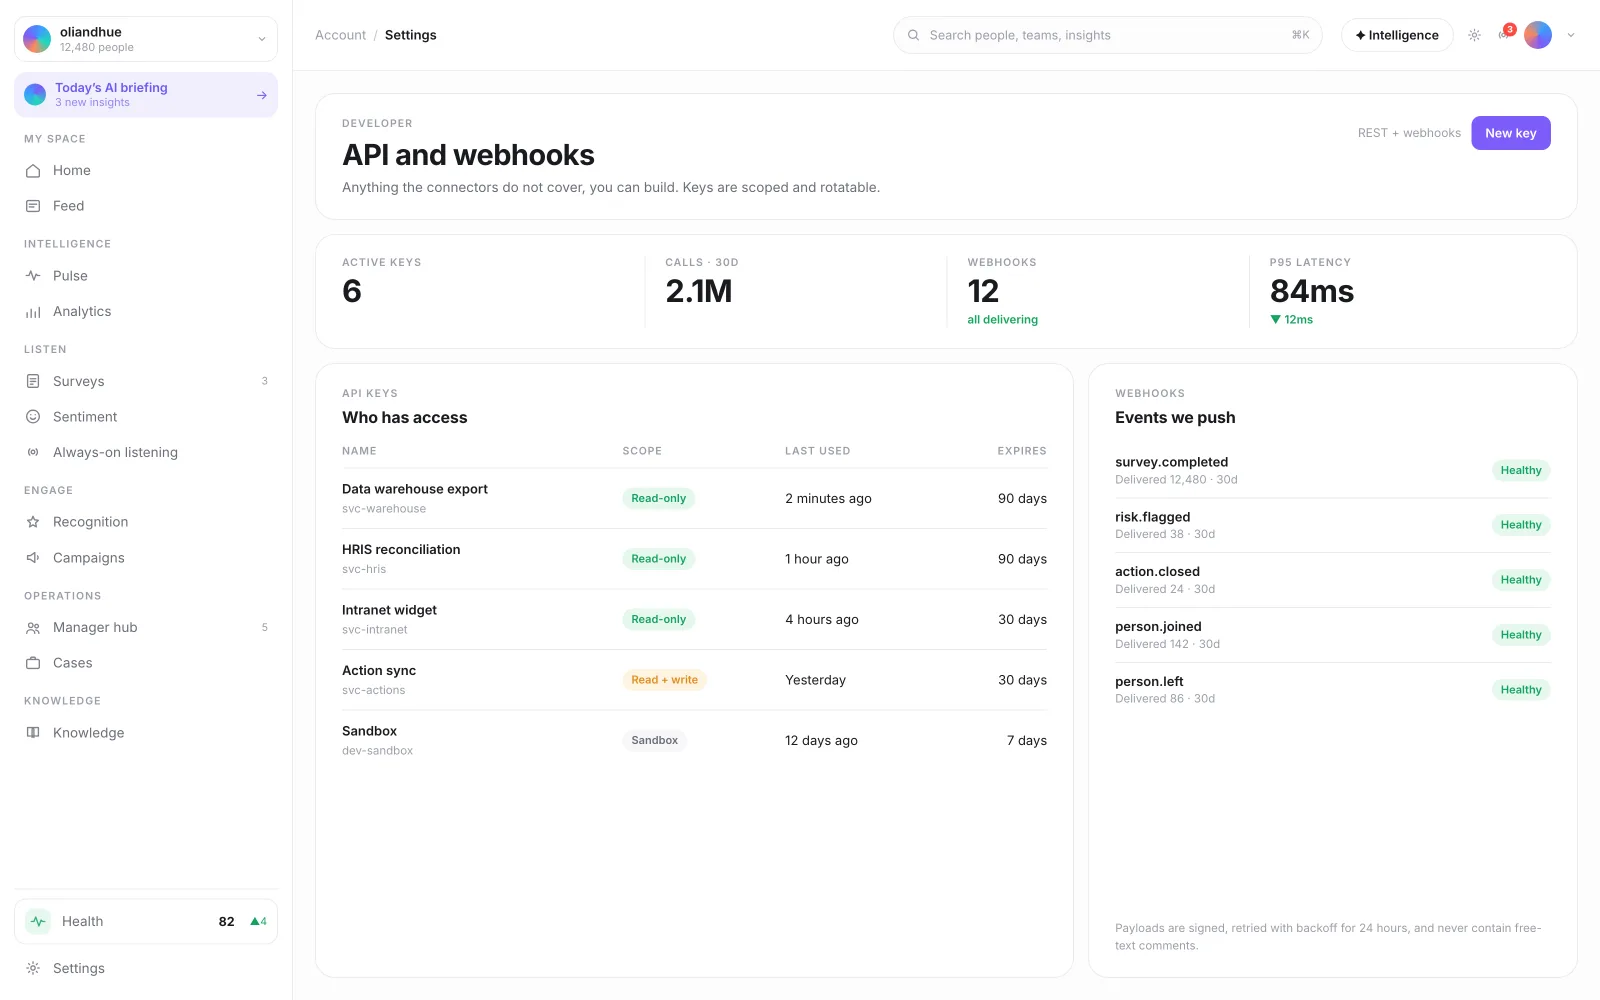This screenshot has width=1600, height=1000.
Task: Click the Pulse waveform icon
Action: coord(33,276)
